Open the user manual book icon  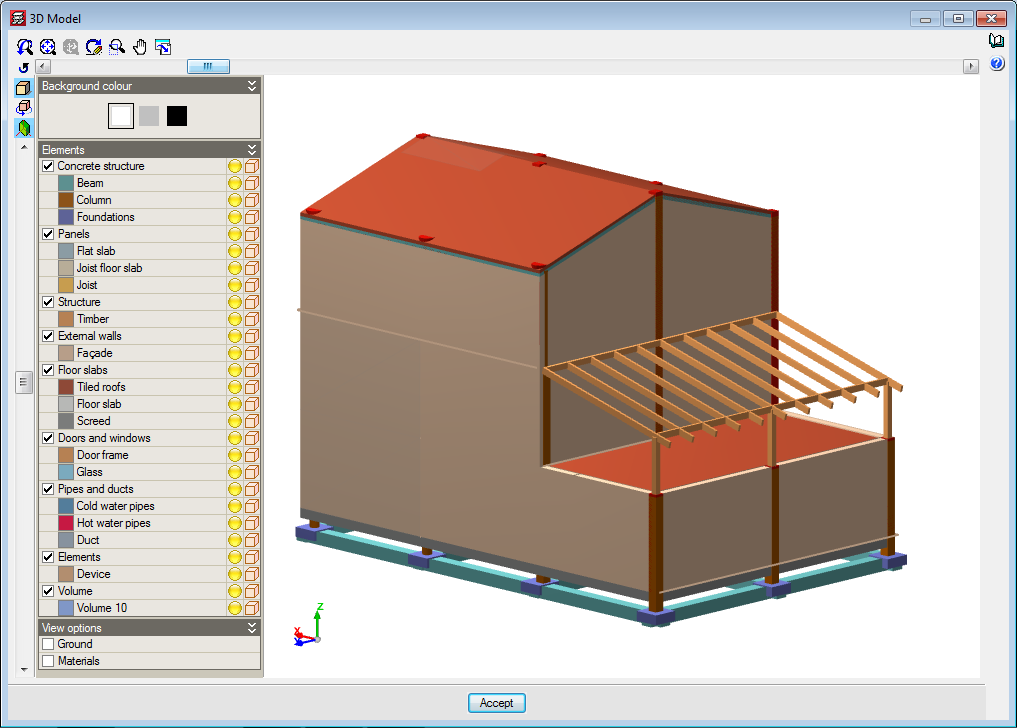[996, 41]
